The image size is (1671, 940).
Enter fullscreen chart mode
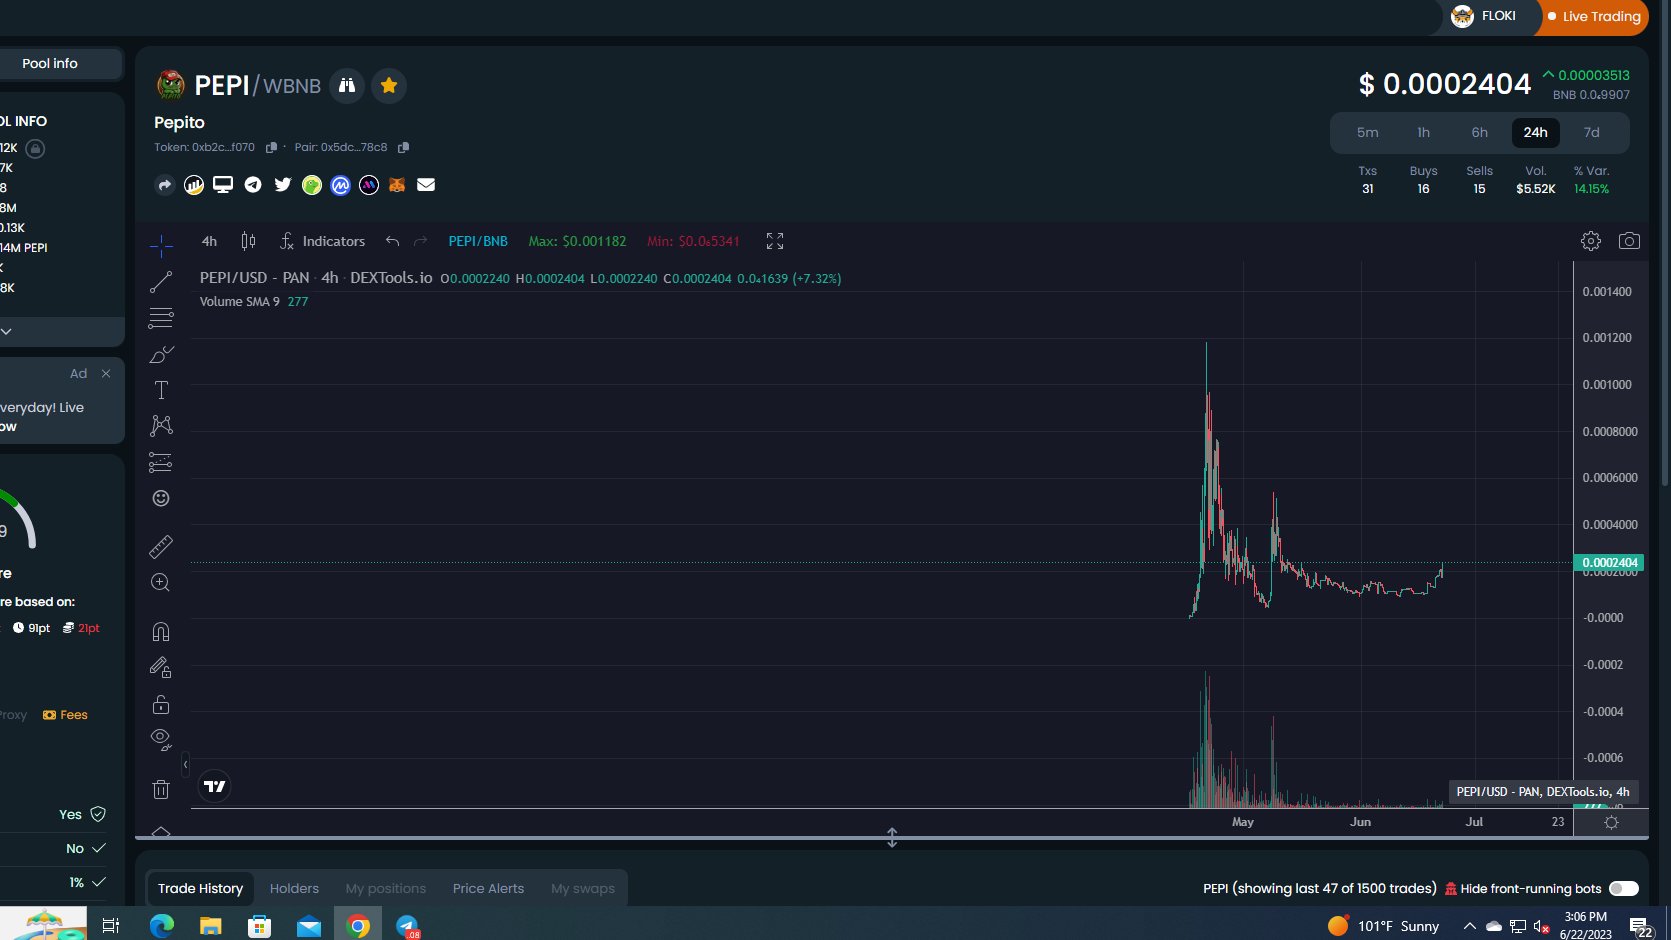point(775,241)
